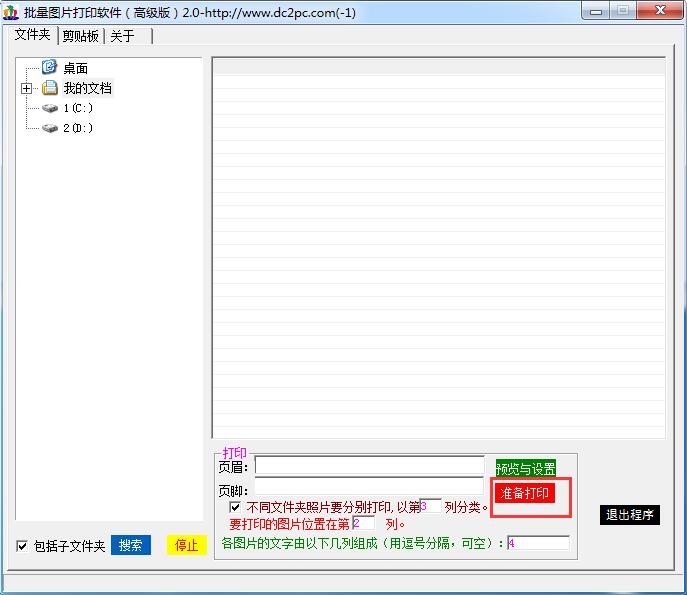Click the 页脚 footer input field

click(x=369, y=486)
